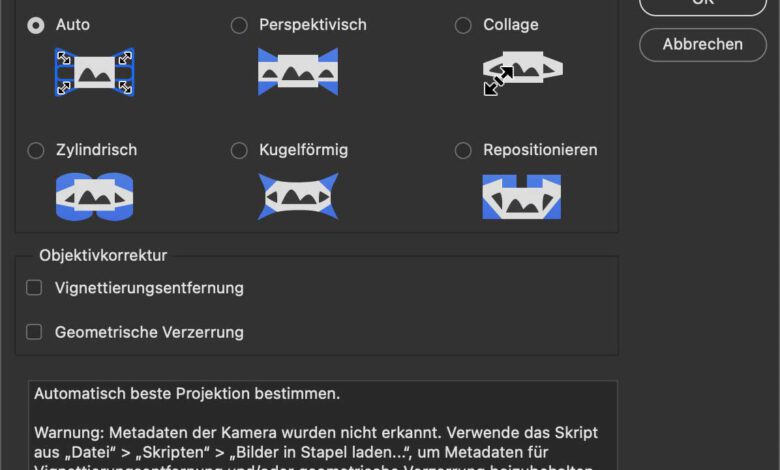The height and width of the screenshot is (470, 780).
Task: Enable the Vignettierungsentfernung checkbox
Action: coord(34,288)
